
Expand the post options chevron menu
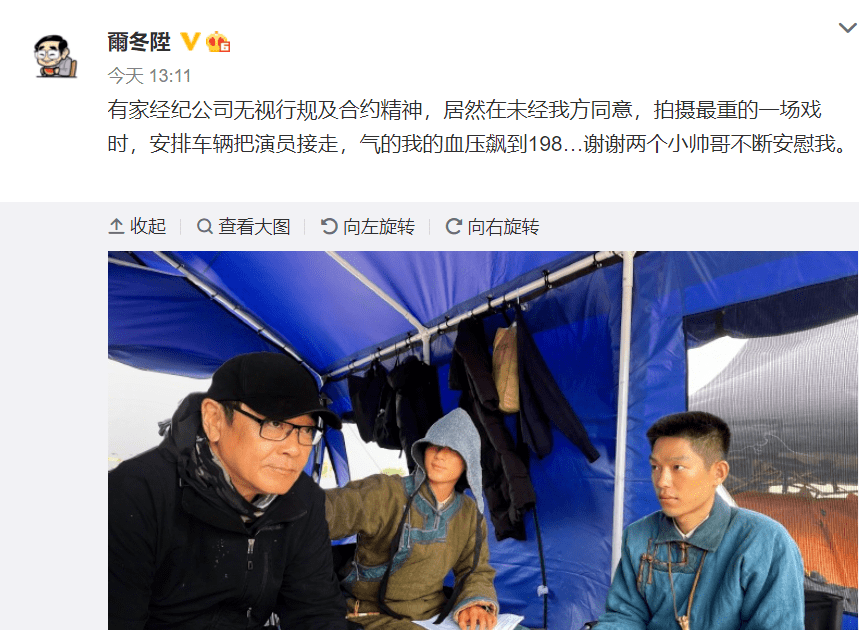[x=848, y=27]
